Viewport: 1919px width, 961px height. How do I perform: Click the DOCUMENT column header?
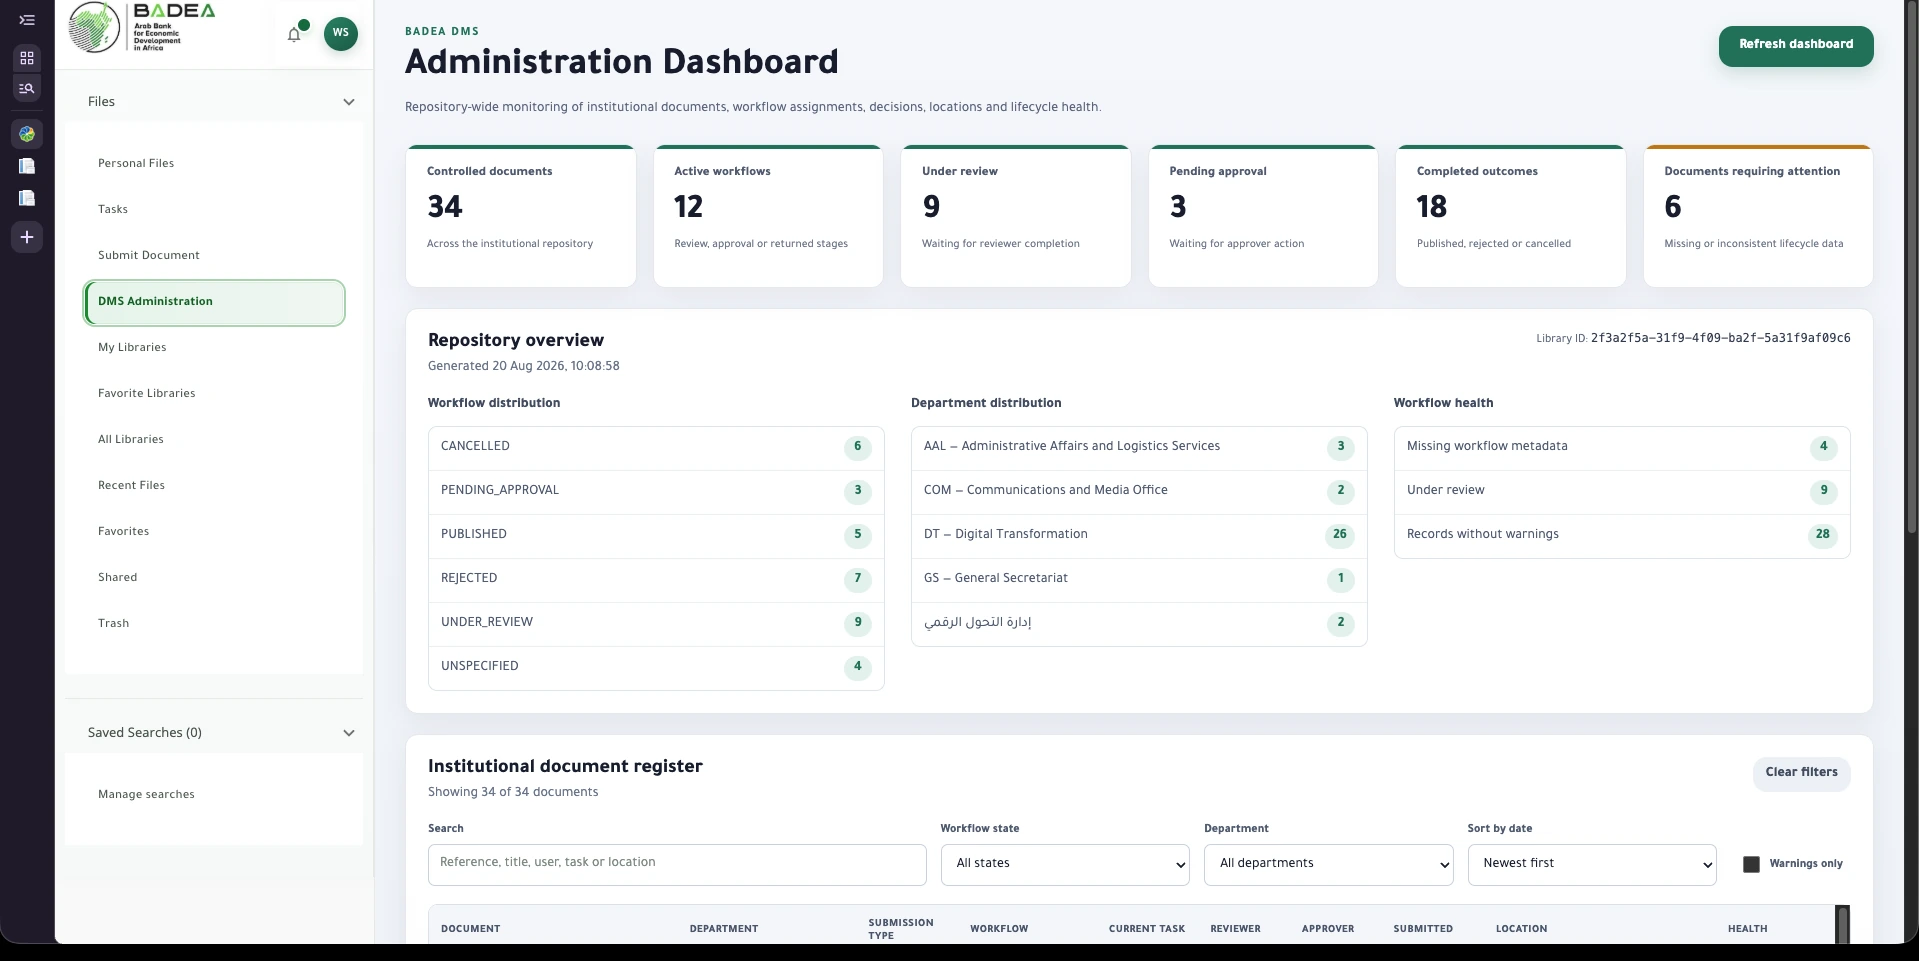click(x=470, y=929)
